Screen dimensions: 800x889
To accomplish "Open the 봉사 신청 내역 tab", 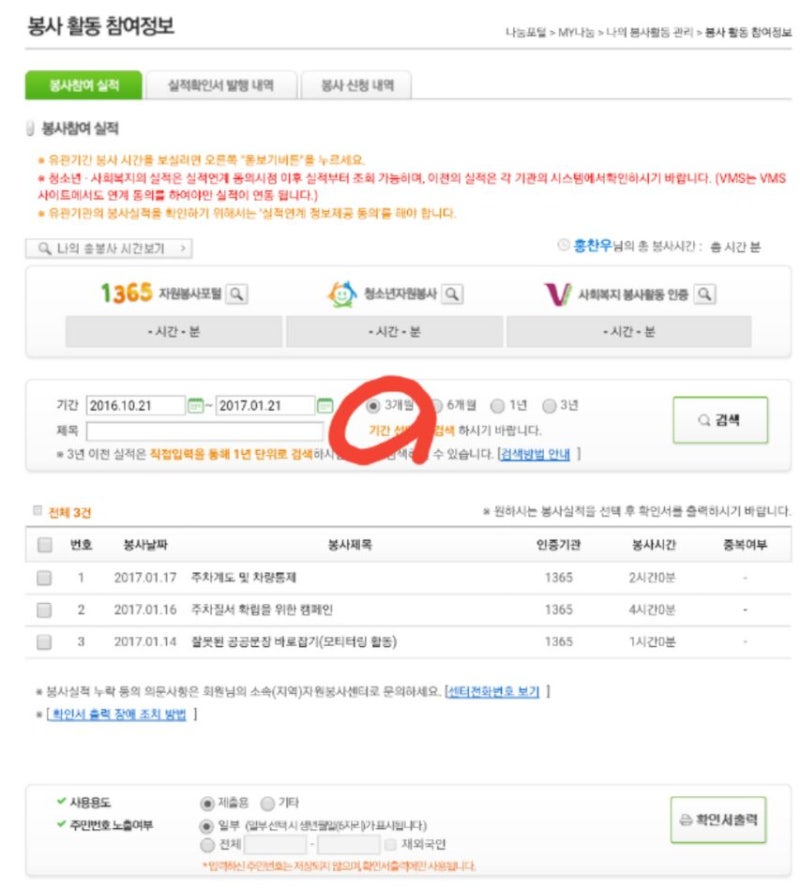I will [x=357, y=85].
